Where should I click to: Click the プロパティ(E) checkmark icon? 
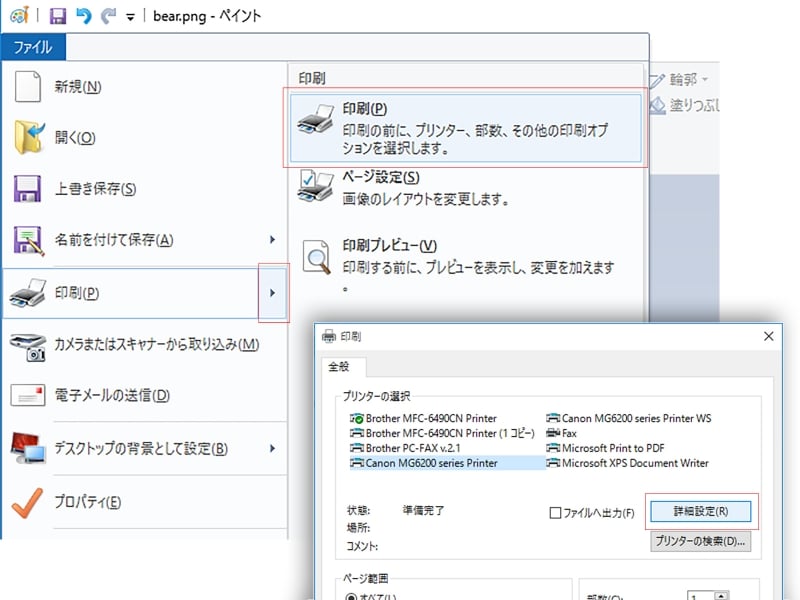tap(28, 503)
